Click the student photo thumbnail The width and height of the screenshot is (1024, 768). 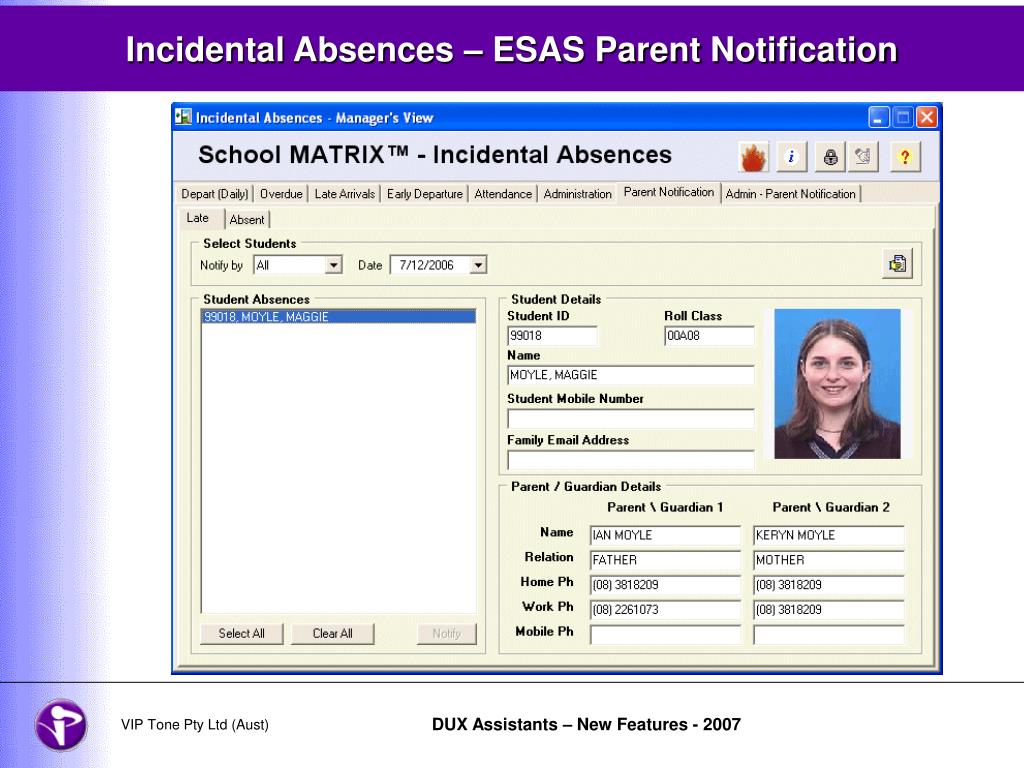coord(837,384)
